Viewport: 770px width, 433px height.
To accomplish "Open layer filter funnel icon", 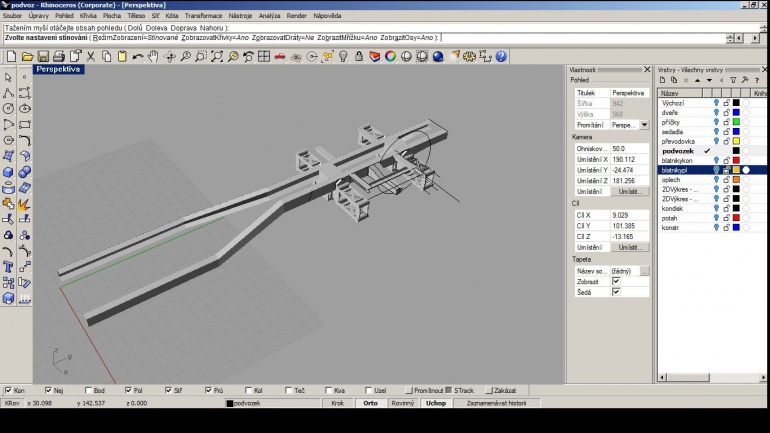I will pos(733,80).
